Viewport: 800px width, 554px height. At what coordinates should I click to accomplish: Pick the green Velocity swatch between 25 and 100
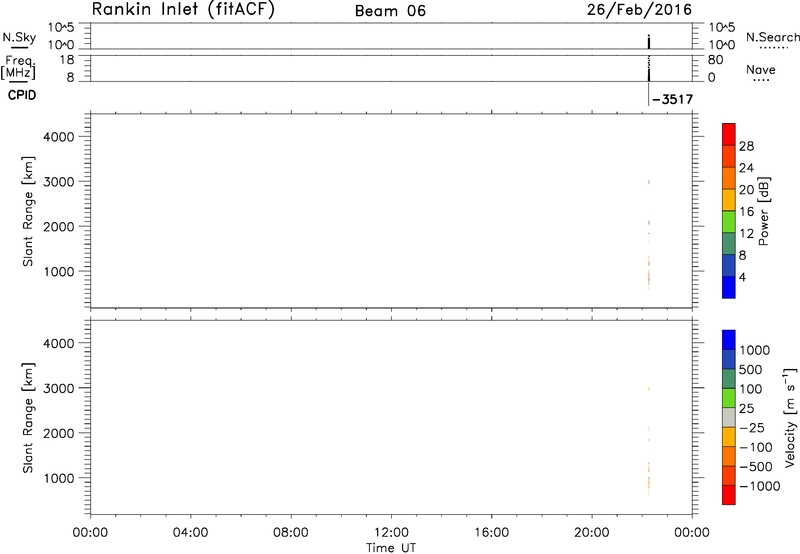(x=729, y=398)
